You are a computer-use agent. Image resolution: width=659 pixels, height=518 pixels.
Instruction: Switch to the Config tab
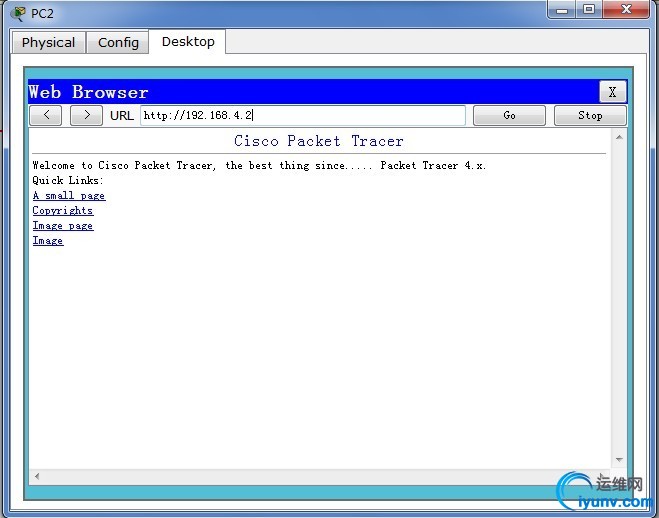[x=118, y=42]
